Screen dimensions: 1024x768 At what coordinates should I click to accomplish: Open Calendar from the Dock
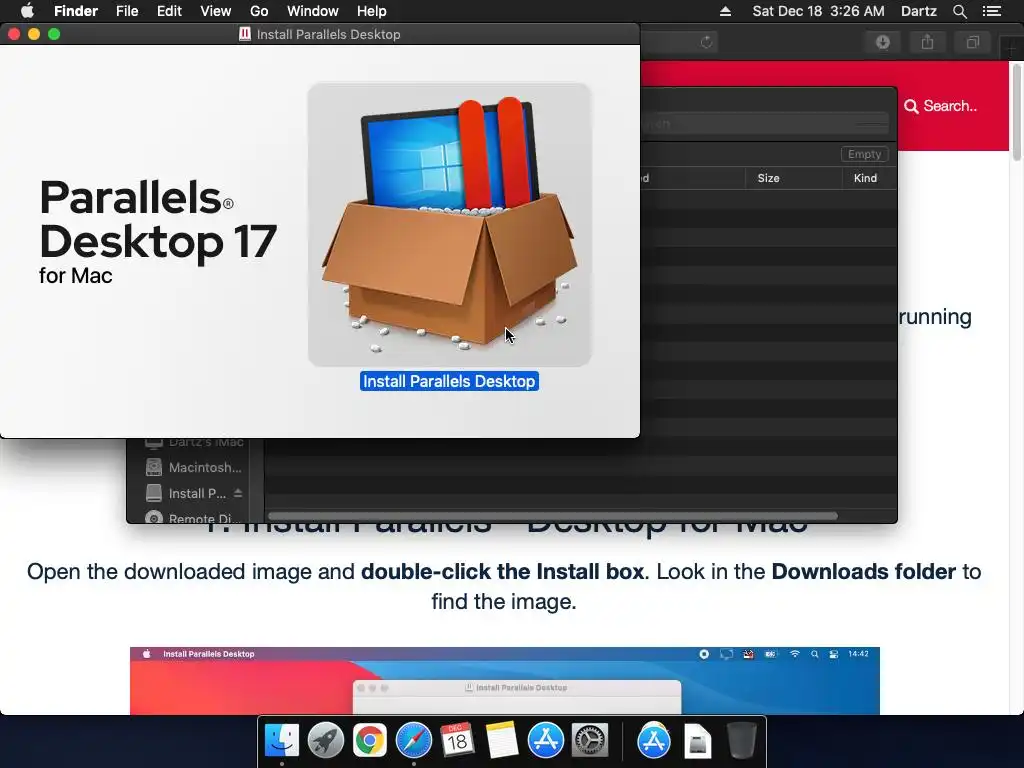(x=457, y=741)
